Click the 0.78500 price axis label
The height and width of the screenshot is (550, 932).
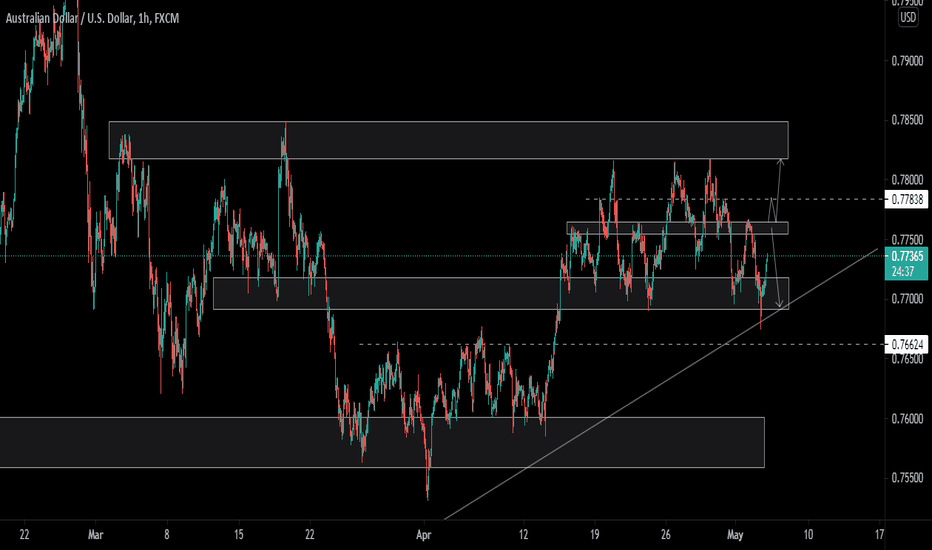(x=907, y=120)
